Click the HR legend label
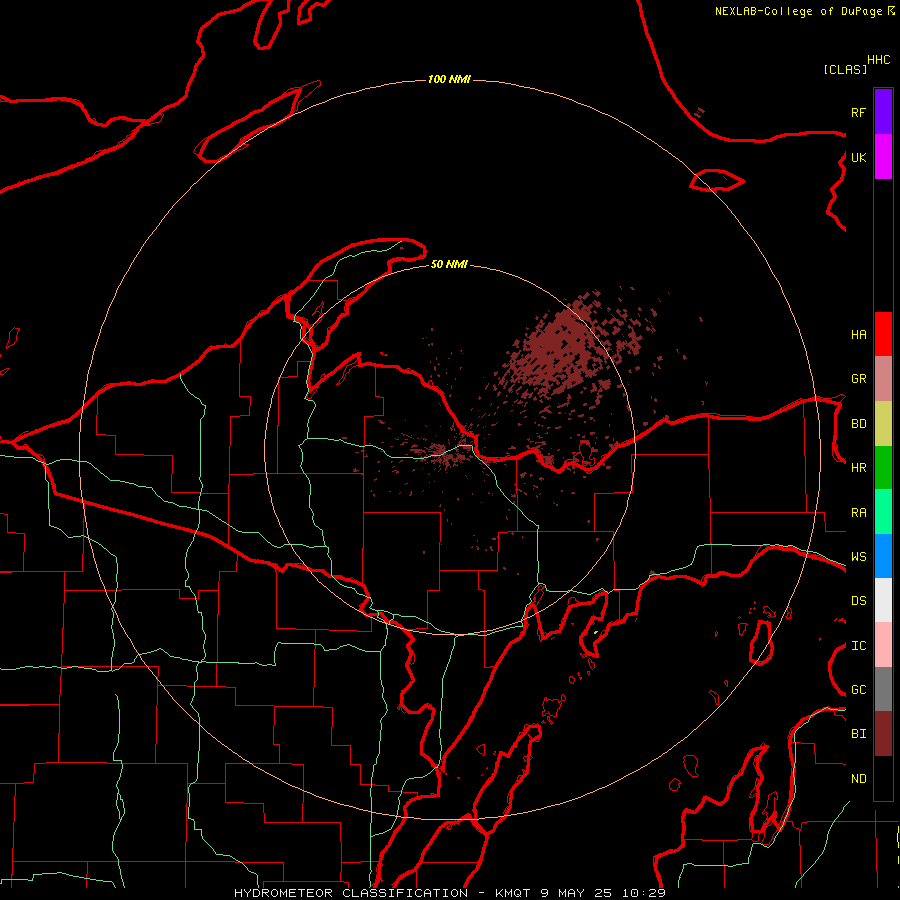900x900 pixels. click(859, 468)
